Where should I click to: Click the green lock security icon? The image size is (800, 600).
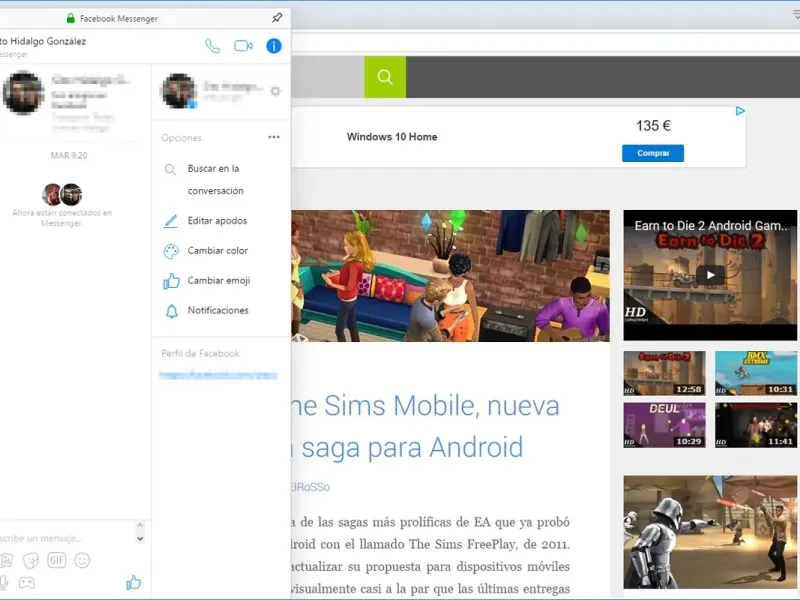point(71,18)
